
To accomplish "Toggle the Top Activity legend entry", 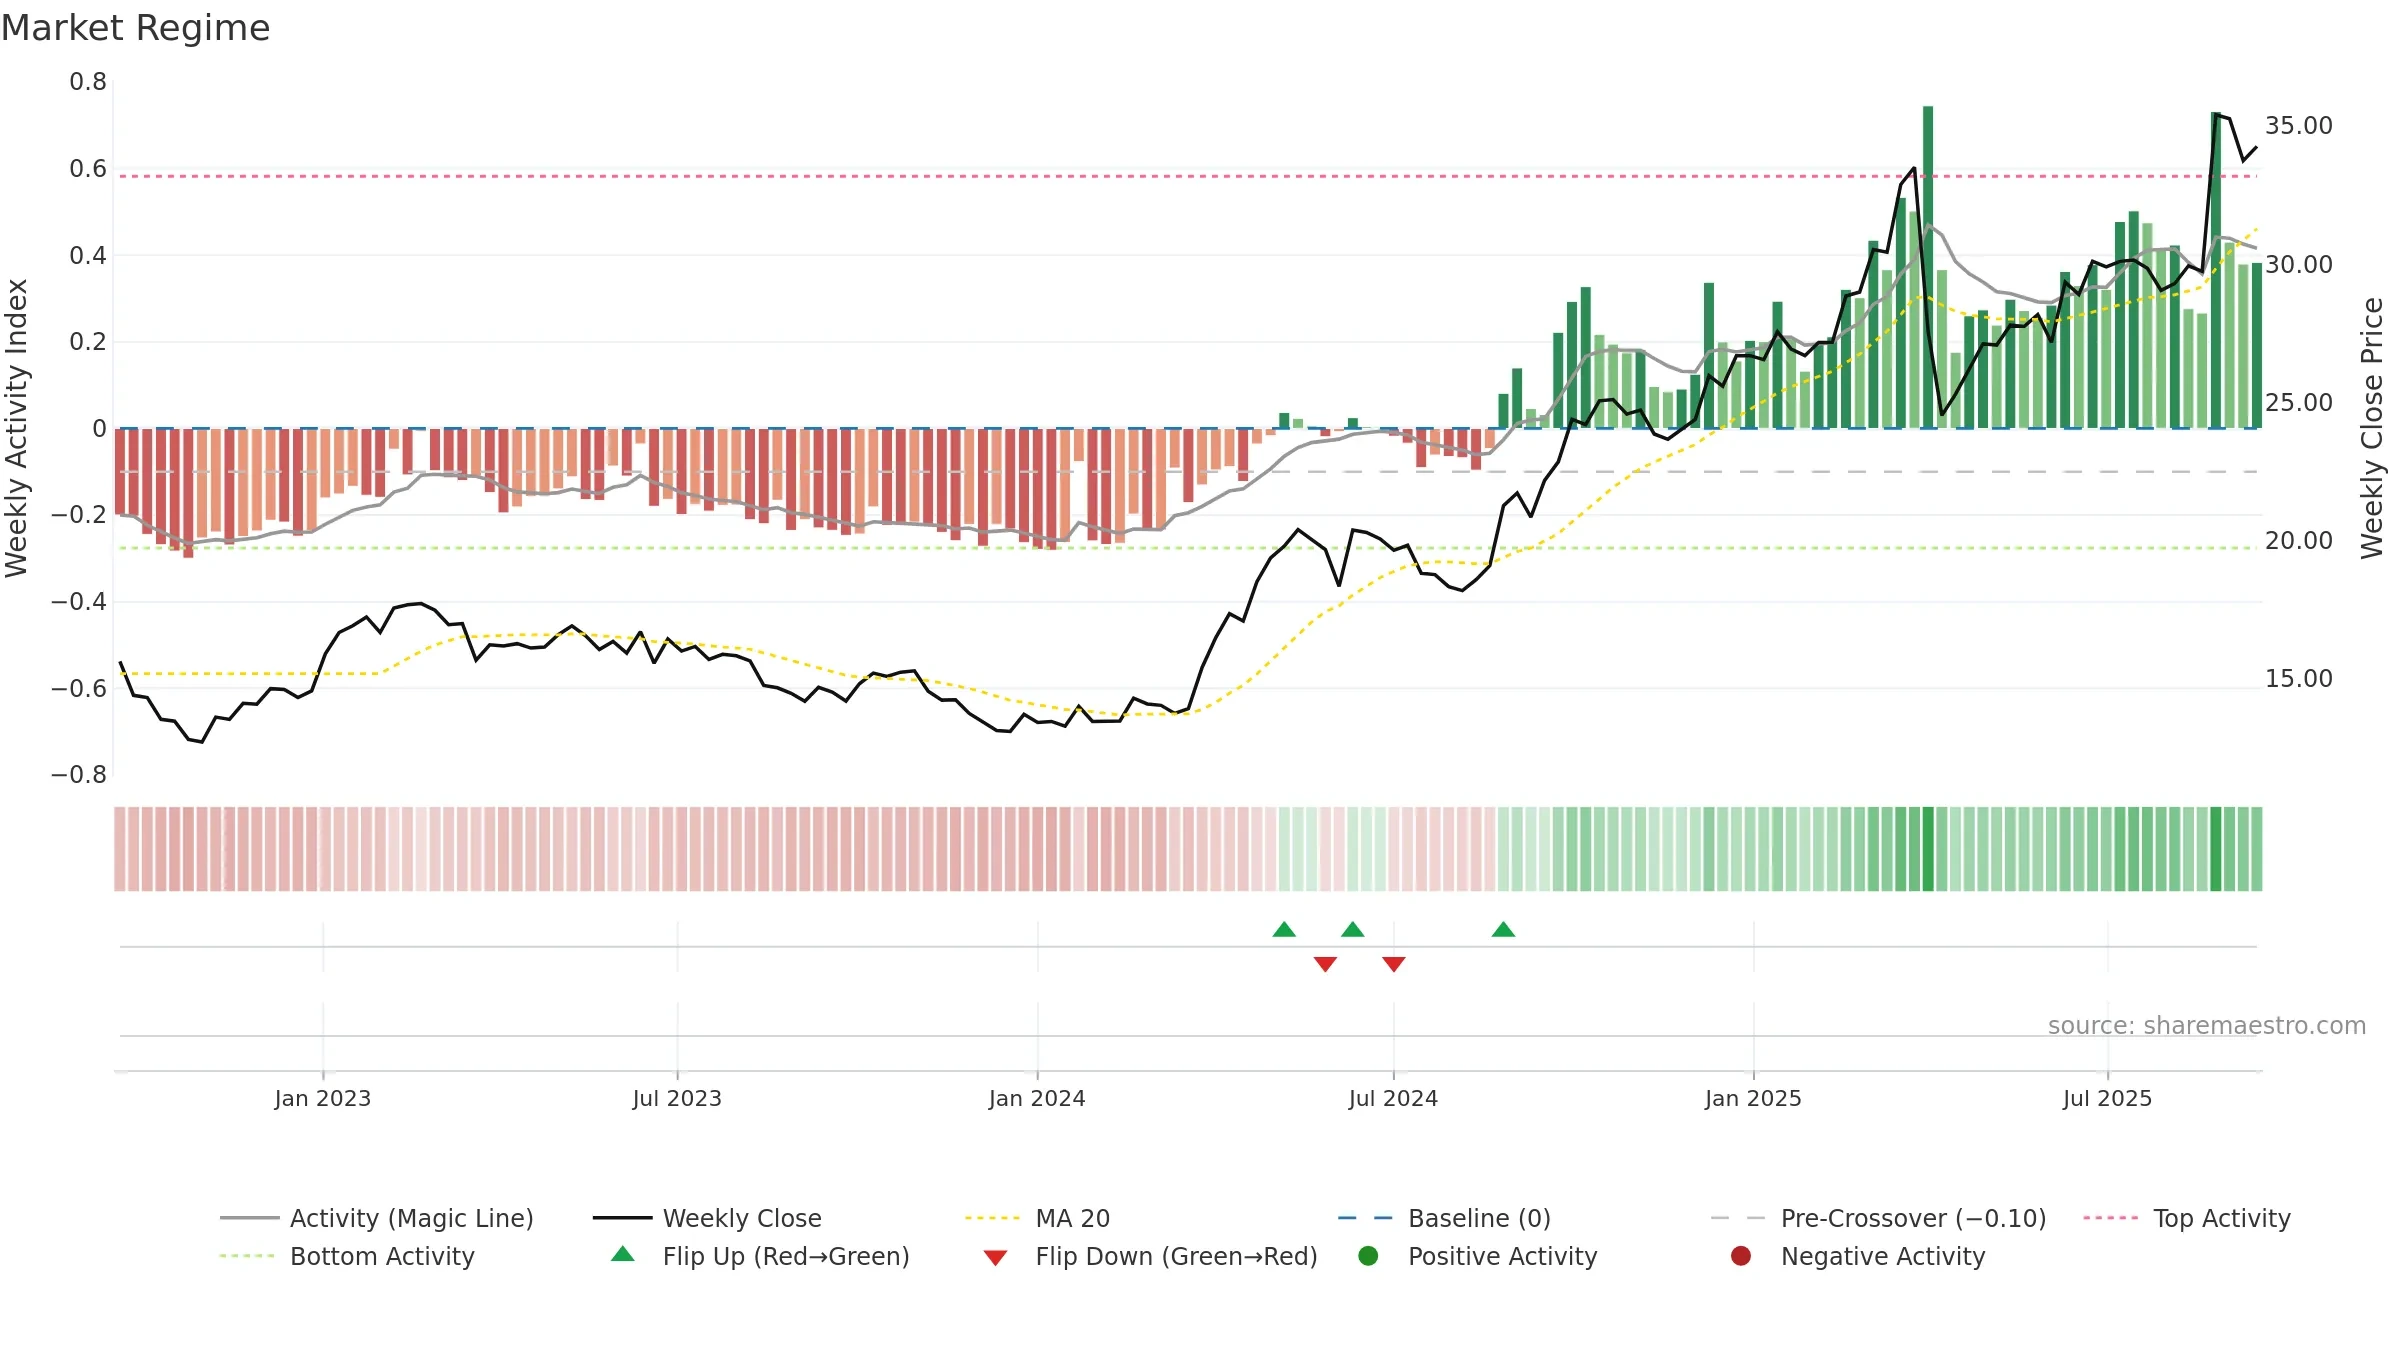I will (x=2187, y=1218).
